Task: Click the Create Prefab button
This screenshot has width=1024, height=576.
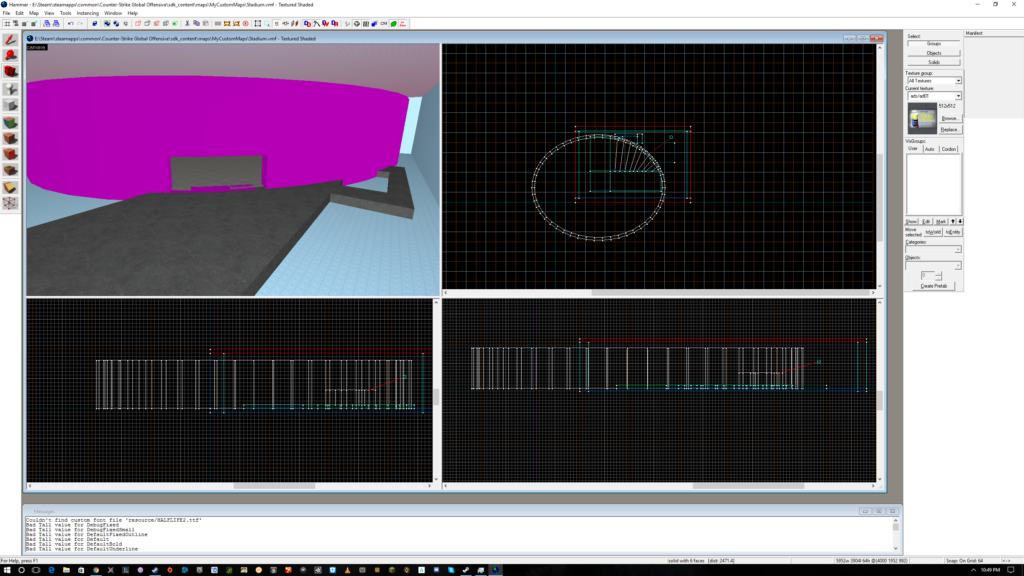Action: [x=934, y=286]
